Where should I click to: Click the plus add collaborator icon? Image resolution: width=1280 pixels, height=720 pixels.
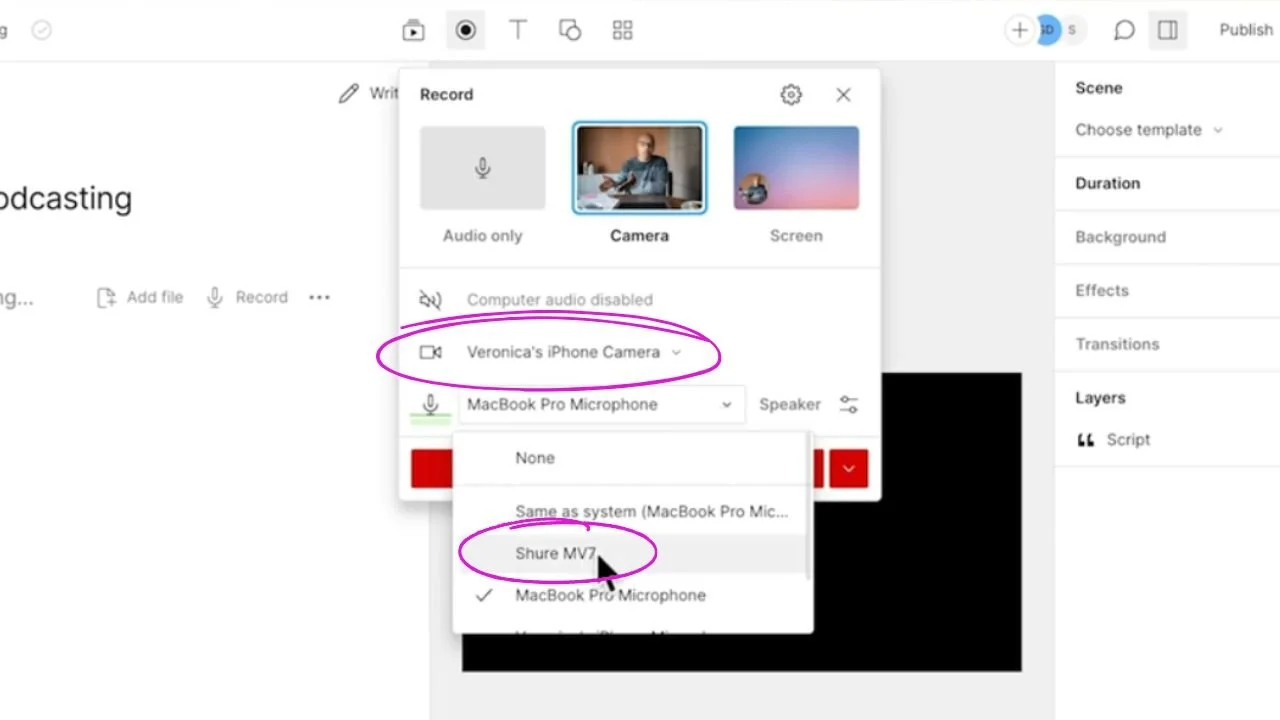tap(1019, 30)
